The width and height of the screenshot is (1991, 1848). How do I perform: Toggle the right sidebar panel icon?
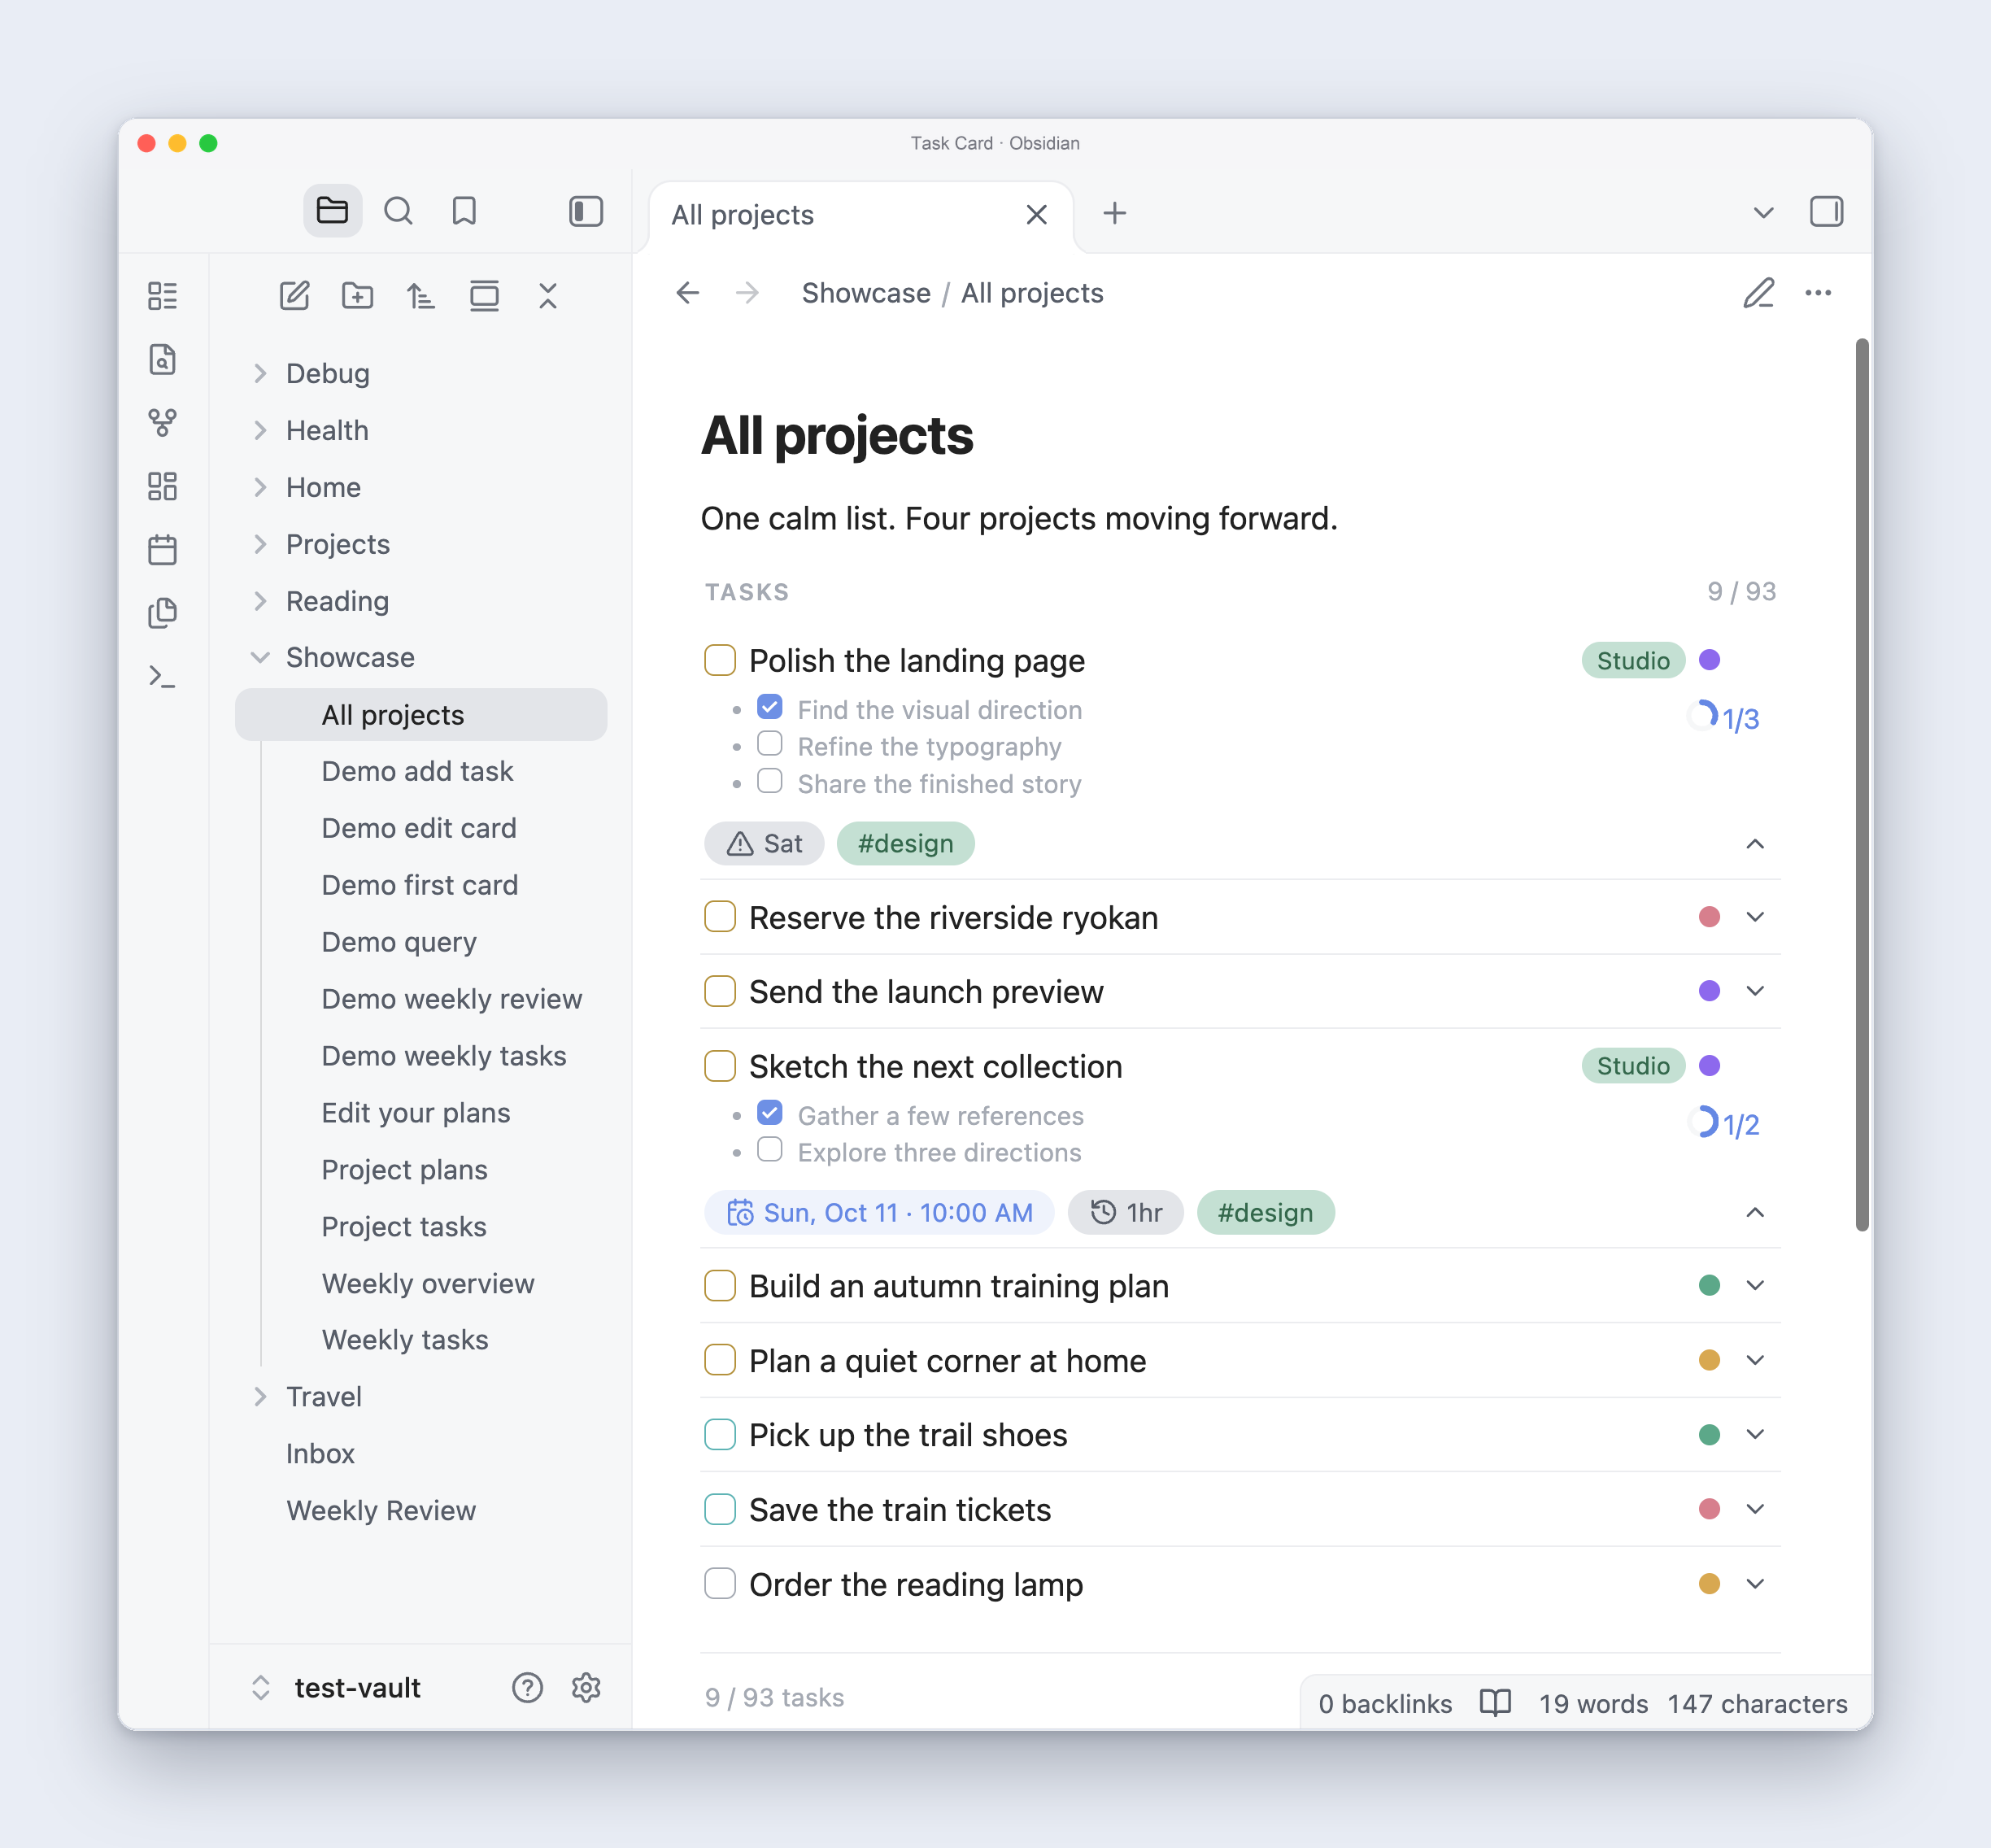[x=1826, y=212]
